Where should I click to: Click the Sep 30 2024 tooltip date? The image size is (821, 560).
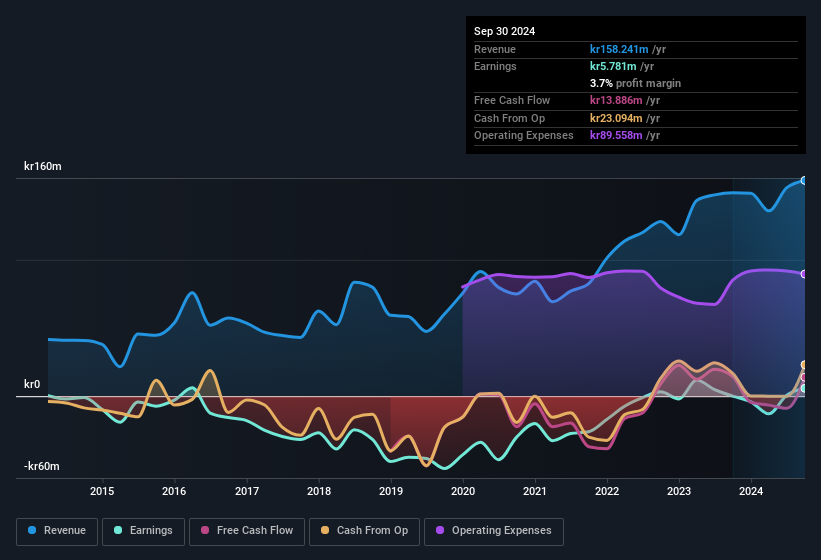click(504, 31)
